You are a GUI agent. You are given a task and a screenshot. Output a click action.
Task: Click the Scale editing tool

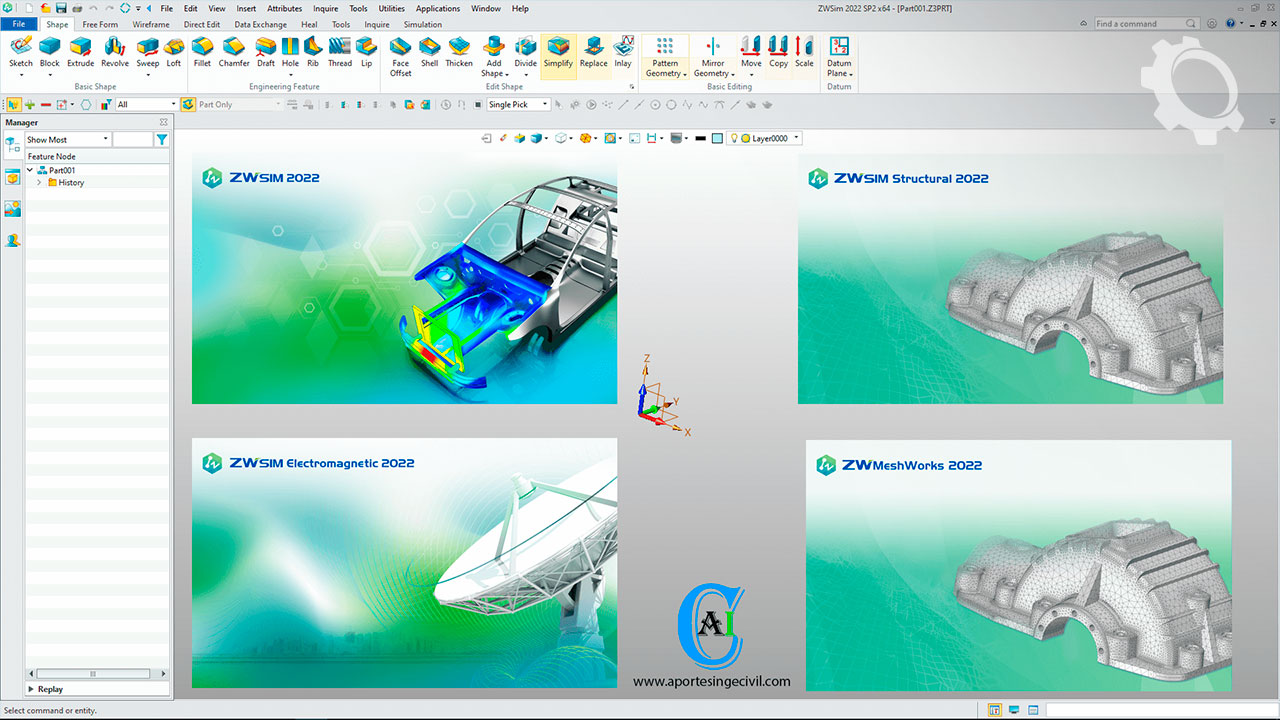(x=804, y=52)
